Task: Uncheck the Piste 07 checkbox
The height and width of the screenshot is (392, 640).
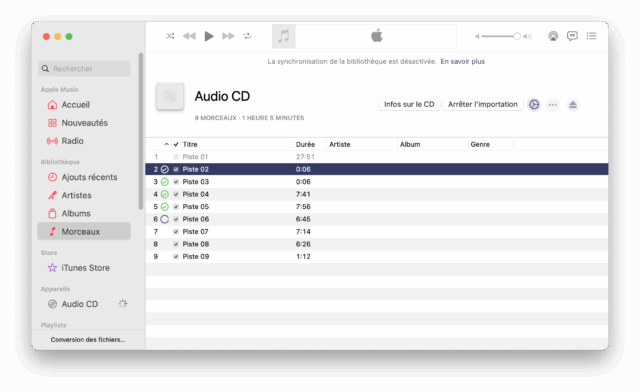Action: (x=176, y=232)
